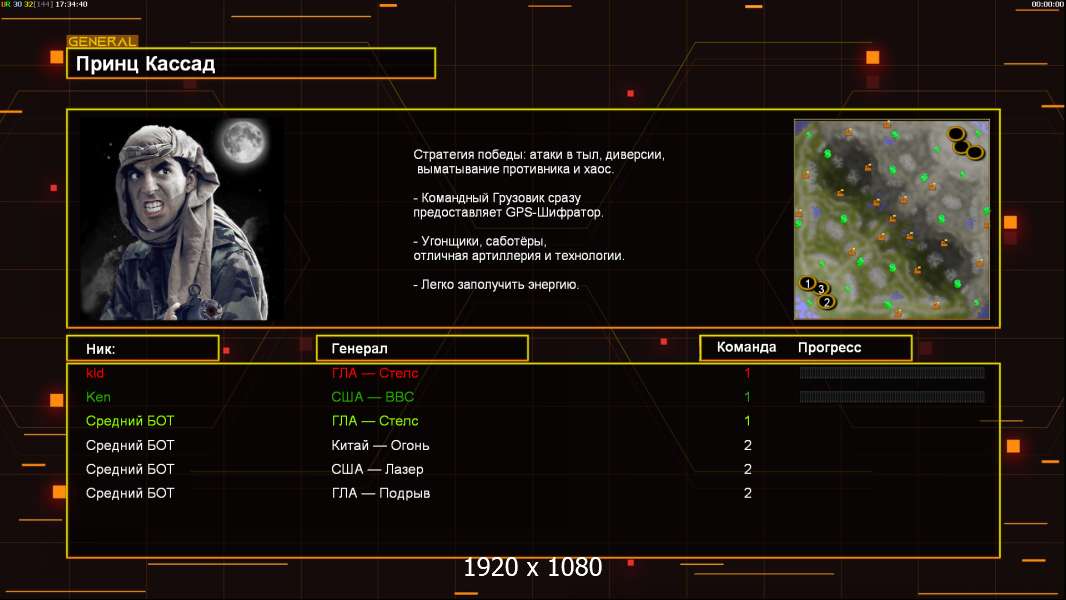
Task: Select the Китай — Огонь general entry
Action: point(380,445)
